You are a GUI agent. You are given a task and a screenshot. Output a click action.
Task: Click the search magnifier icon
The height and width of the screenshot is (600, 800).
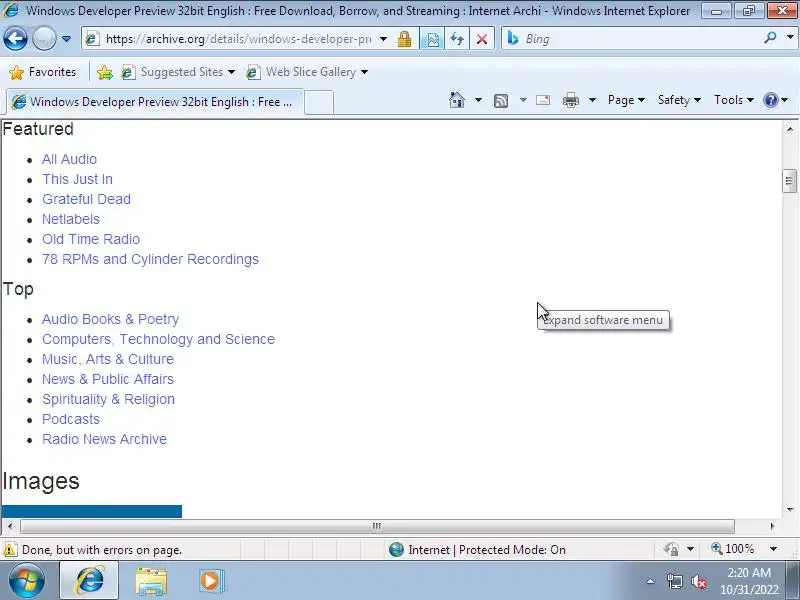770,38
